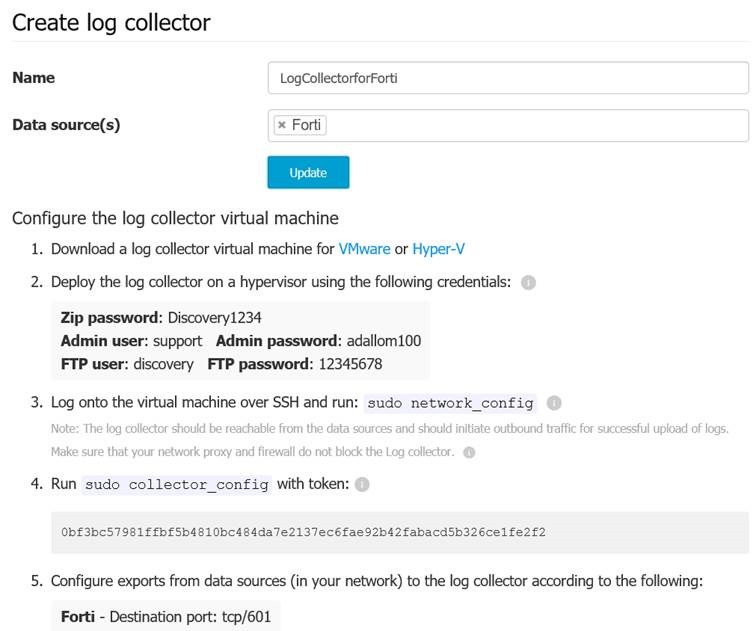Click info icon beside 'with token:'

(x=362, y=484)
